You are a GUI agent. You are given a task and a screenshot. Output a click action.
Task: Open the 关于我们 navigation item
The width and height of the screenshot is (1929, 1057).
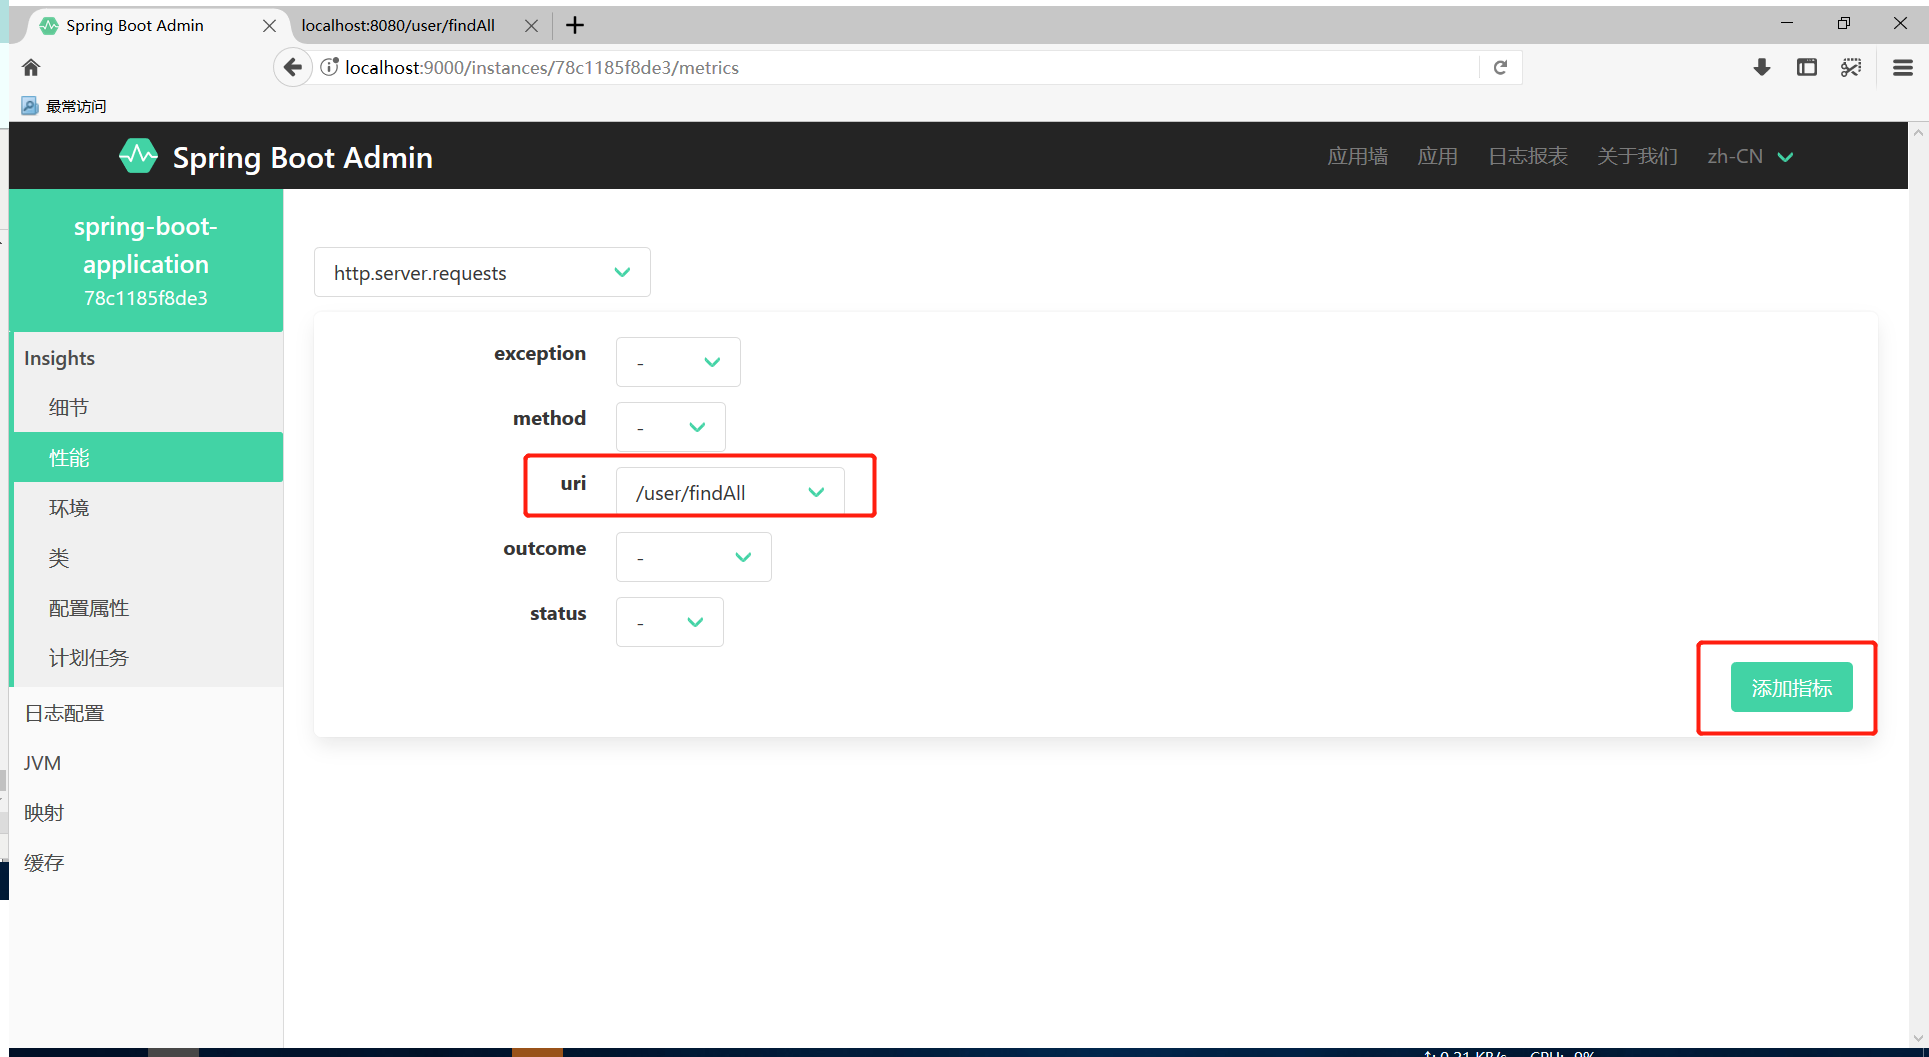1637,156
